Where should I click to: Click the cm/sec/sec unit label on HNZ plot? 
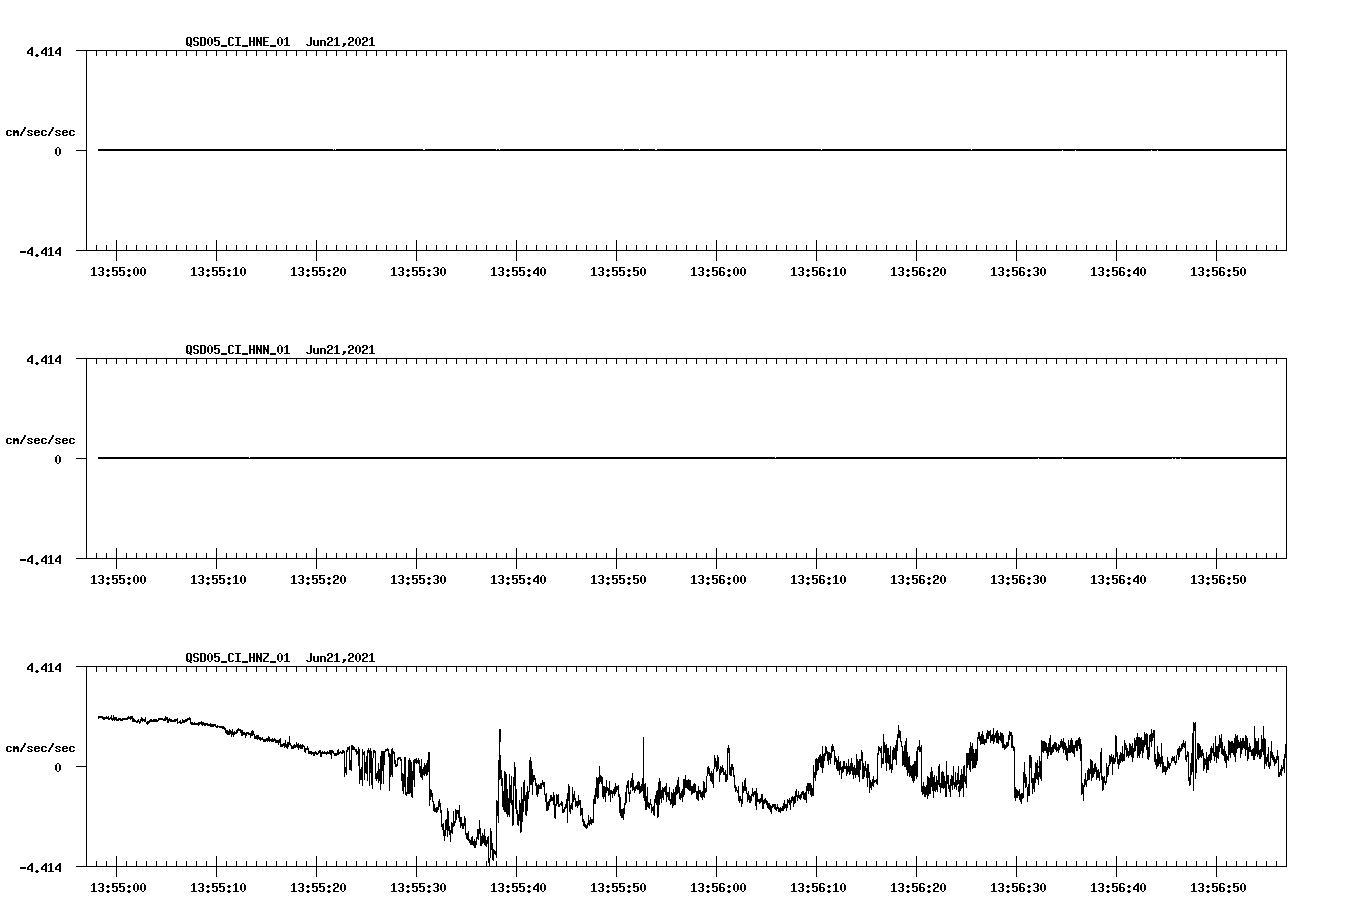40,748
